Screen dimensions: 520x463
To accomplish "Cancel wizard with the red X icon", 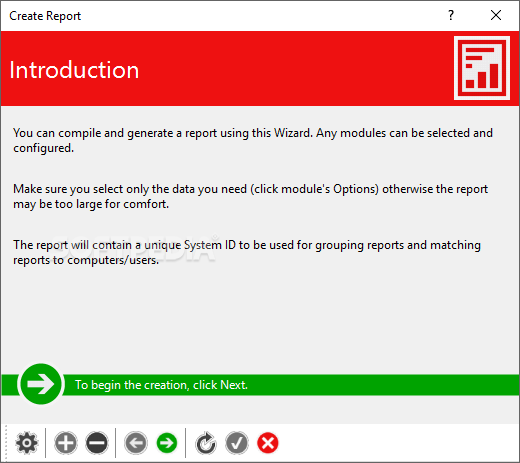I will 268,443.
